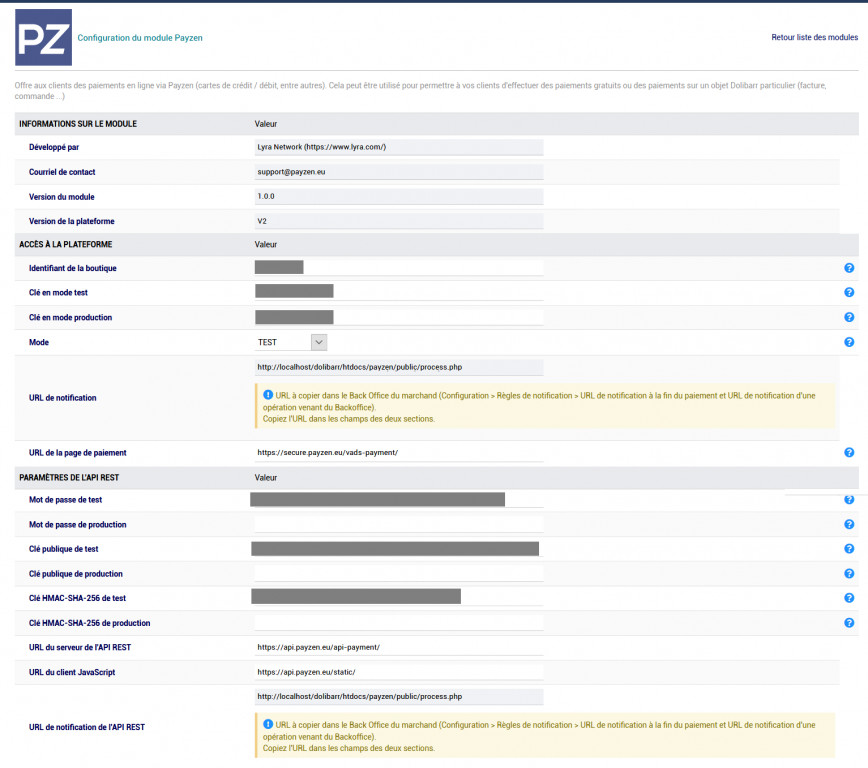Click the Version du module 1.0.0 field

point(399,197)
